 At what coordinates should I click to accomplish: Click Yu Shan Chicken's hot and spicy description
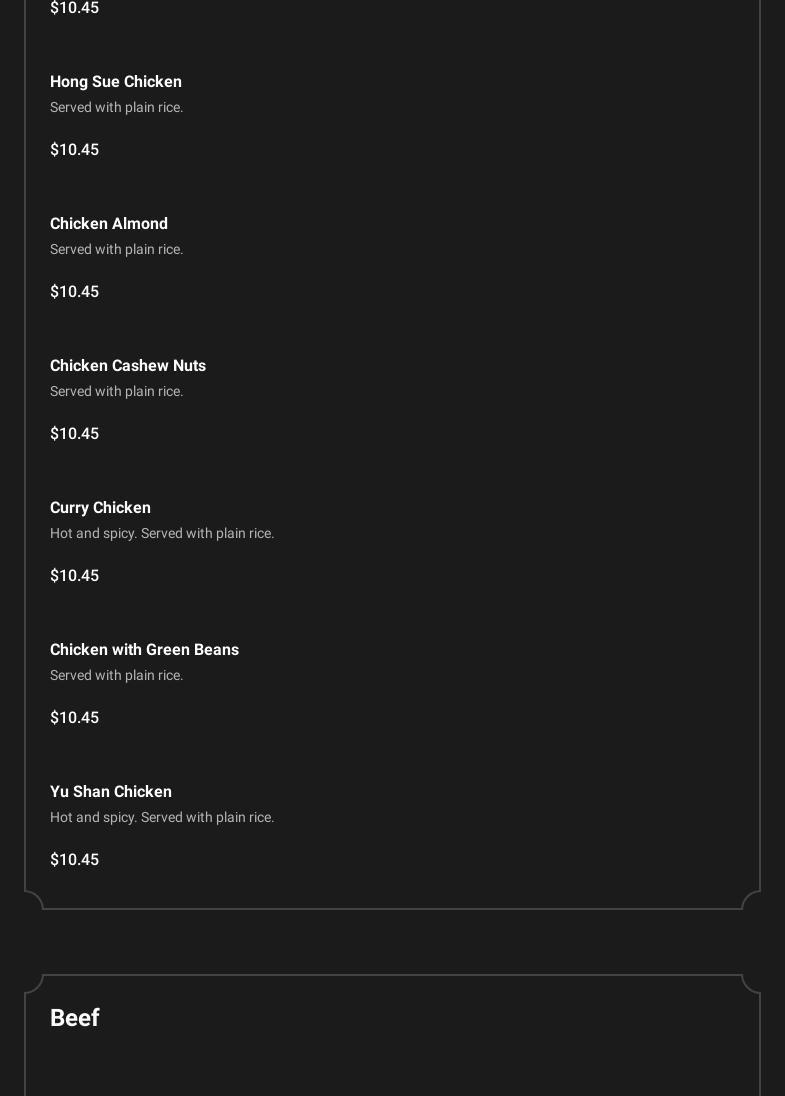162,818
